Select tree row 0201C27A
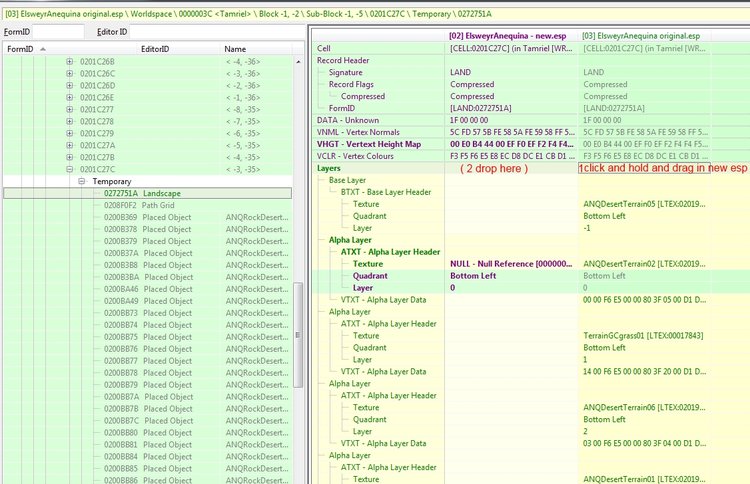Viewport: 750px width, 484px height. [147, 145]
